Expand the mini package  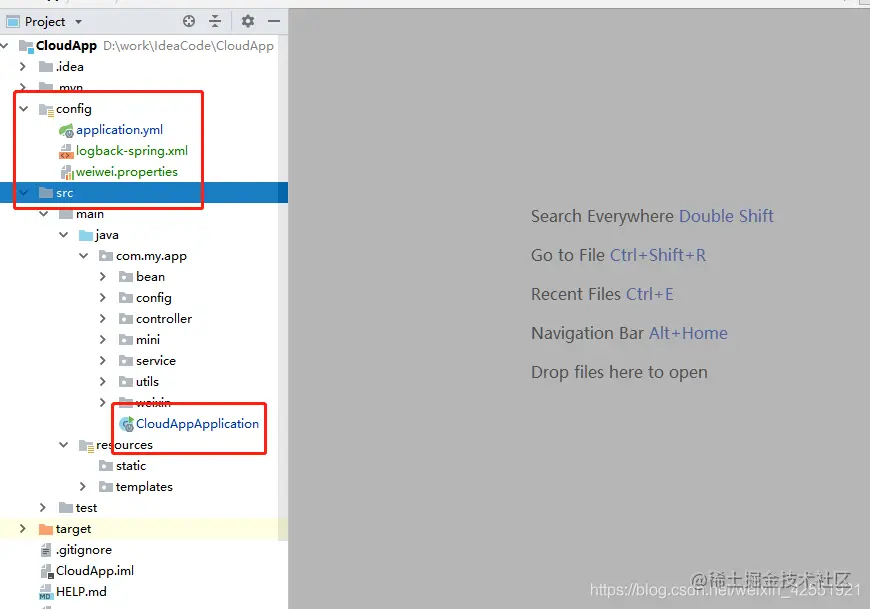(103, 339)
